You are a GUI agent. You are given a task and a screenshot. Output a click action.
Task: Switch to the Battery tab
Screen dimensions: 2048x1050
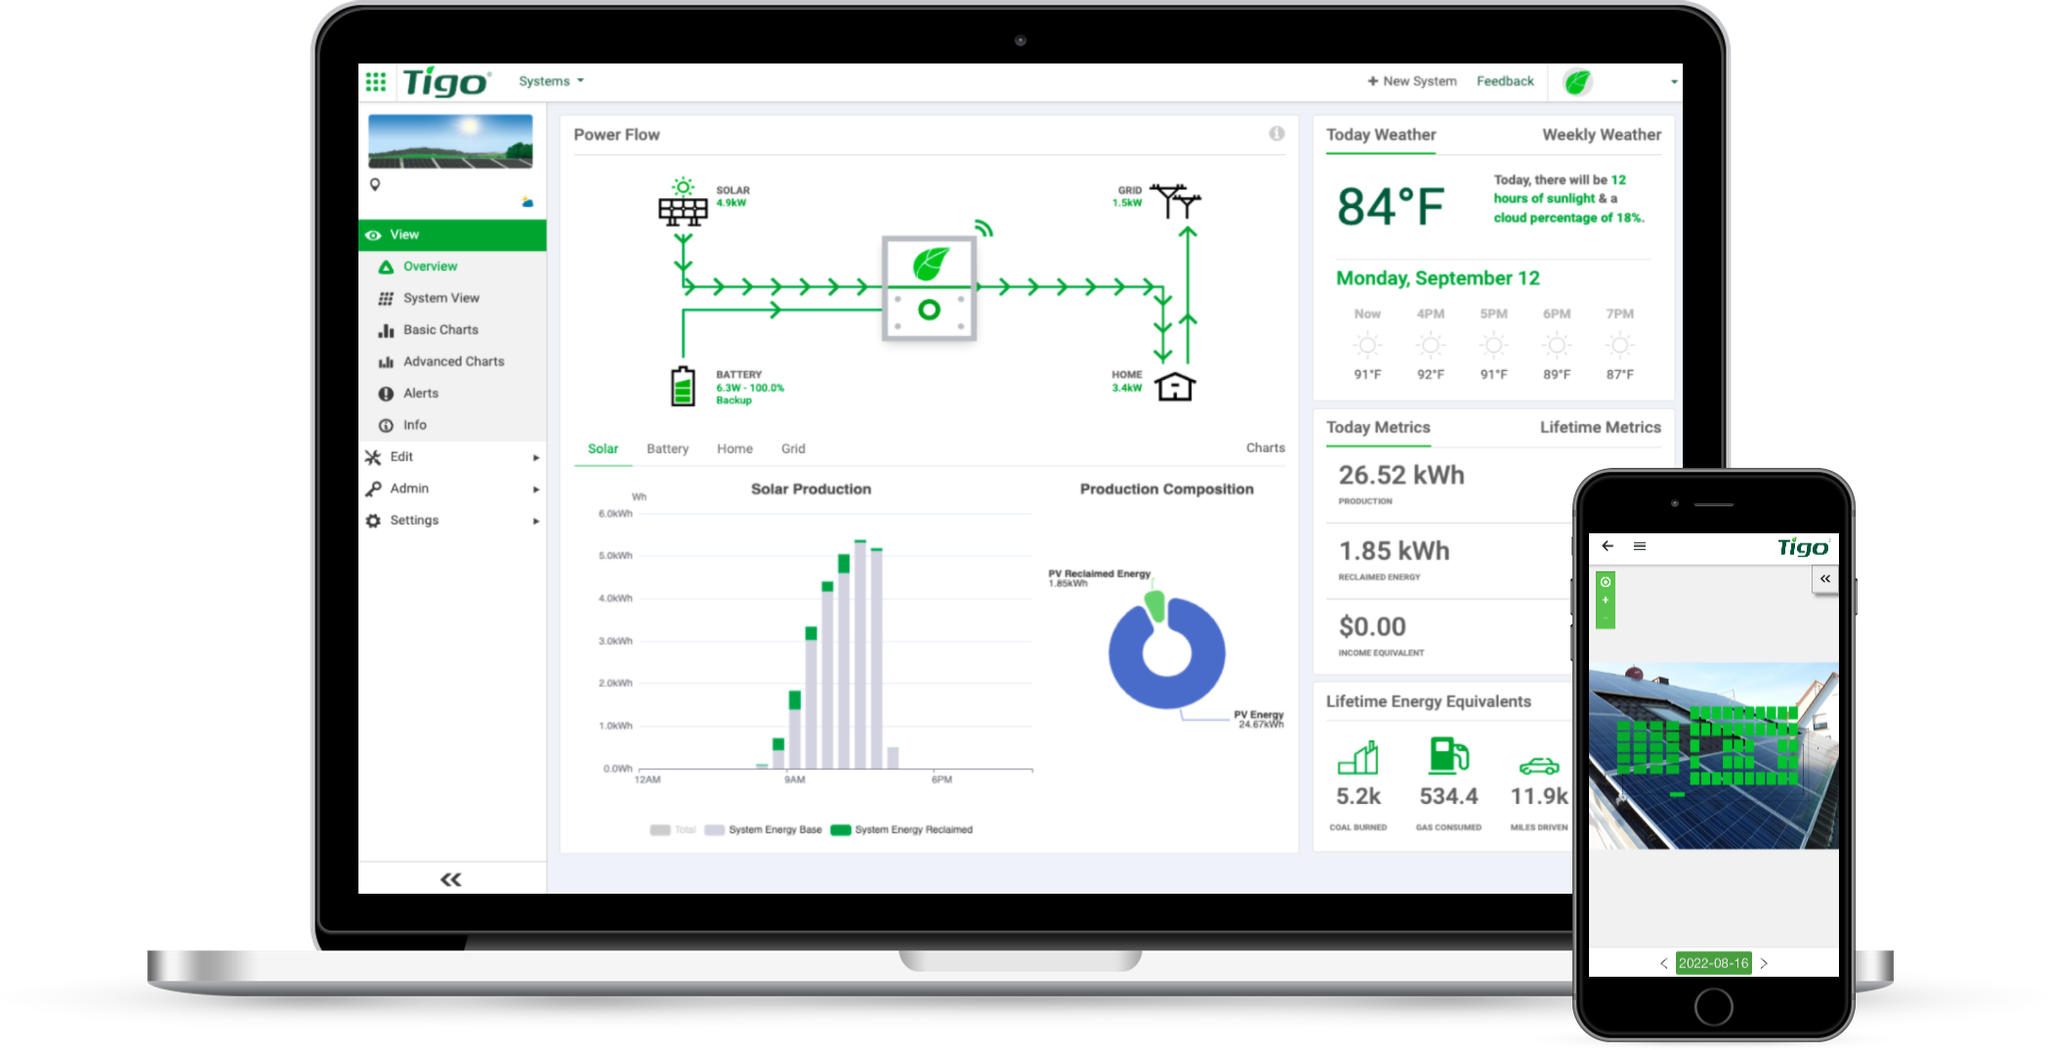coord(667,449)
